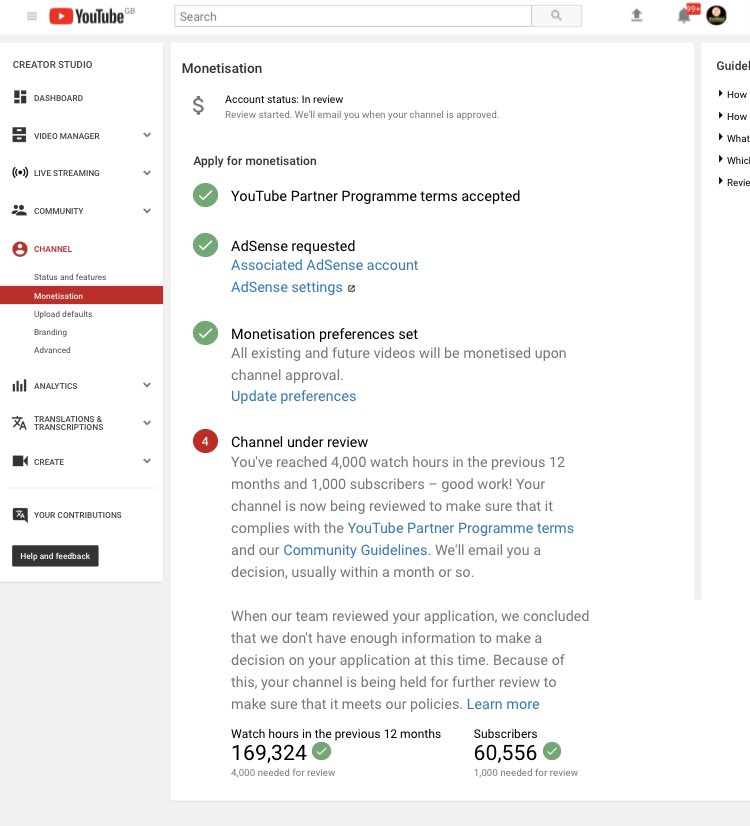Viewport: 750px width, 826px height.
Task: Expand the Community section chevron
Action: point(147,211)
